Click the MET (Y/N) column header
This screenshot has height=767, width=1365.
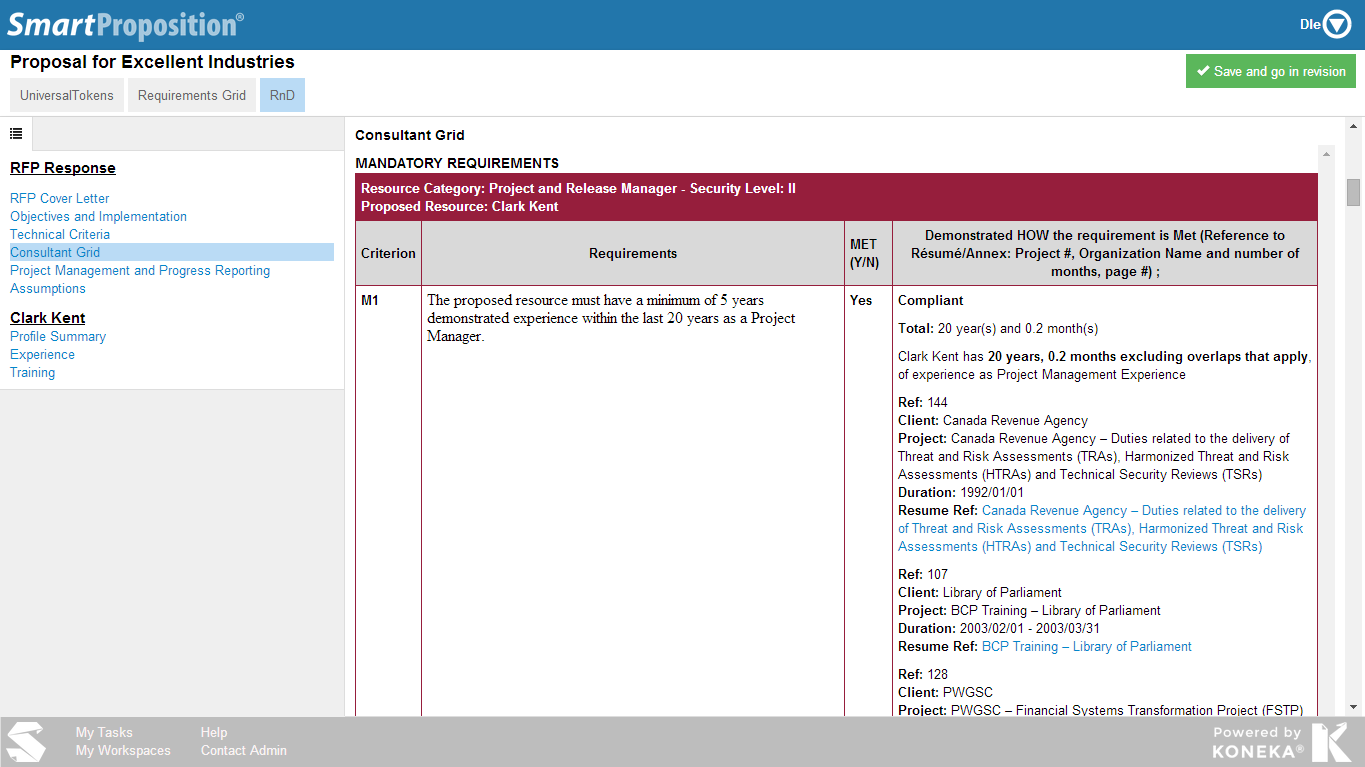click(868, 253)
